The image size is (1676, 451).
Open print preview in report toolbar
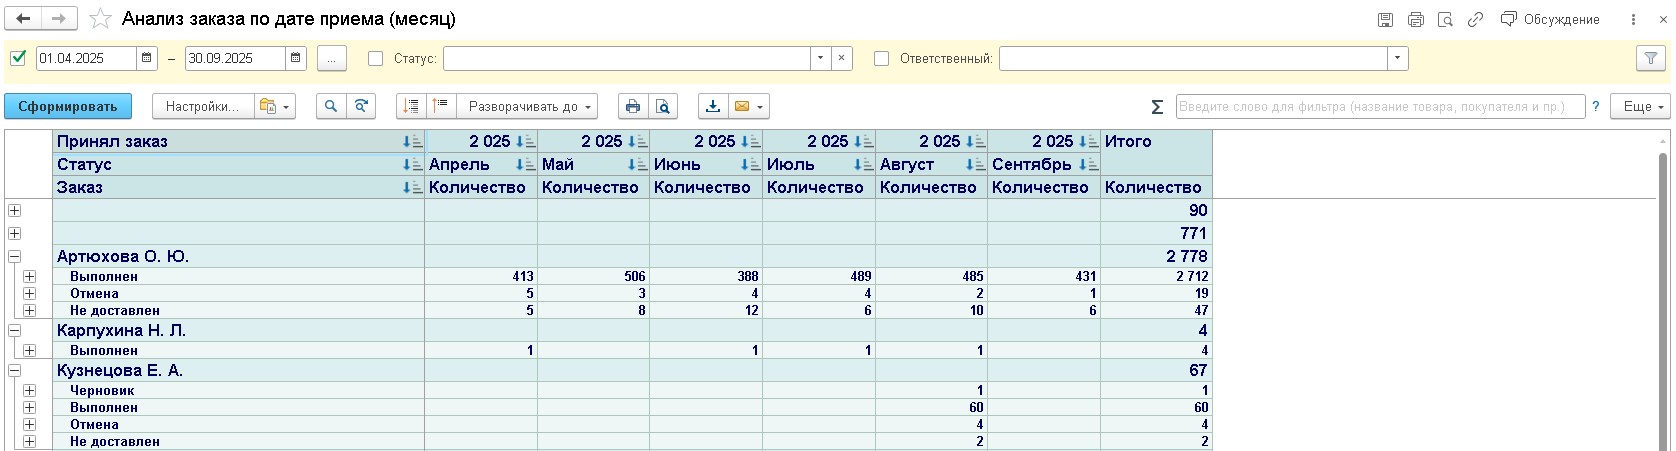pyautogui.click(x=662, y=107)
